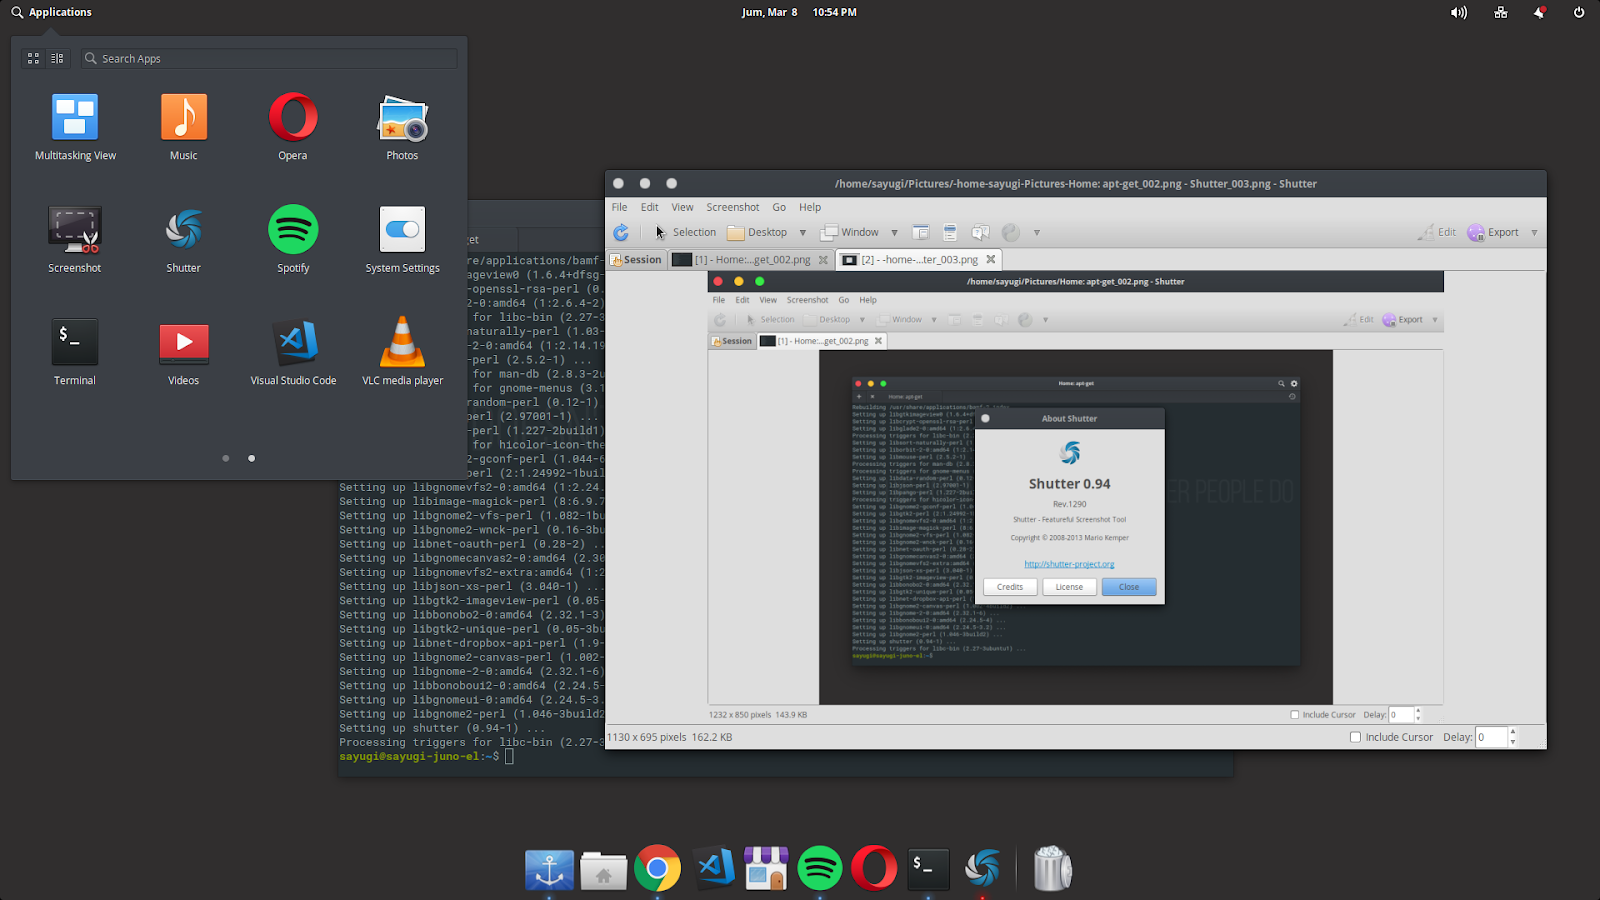Select second launcher page dot
The height and width of the screenshot is (900, 1600).
[x=251, y=458]
